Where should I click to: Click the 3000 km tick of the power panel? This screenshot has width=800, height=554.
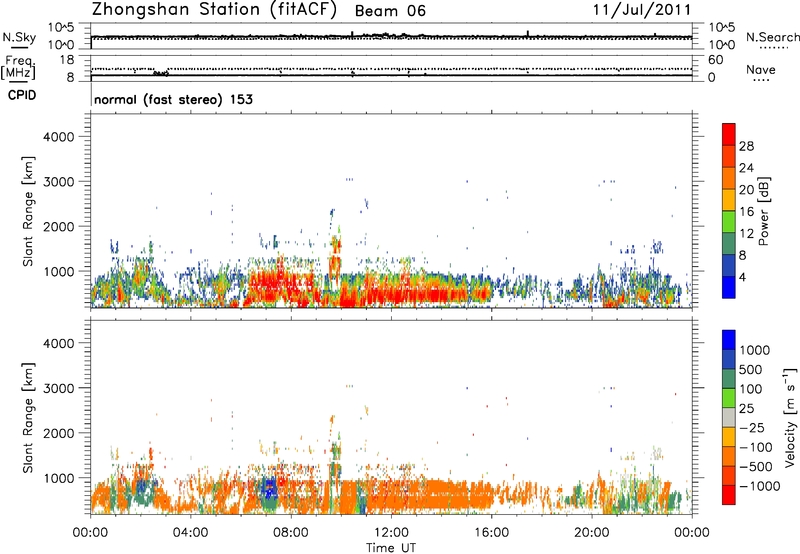[59, 182]
